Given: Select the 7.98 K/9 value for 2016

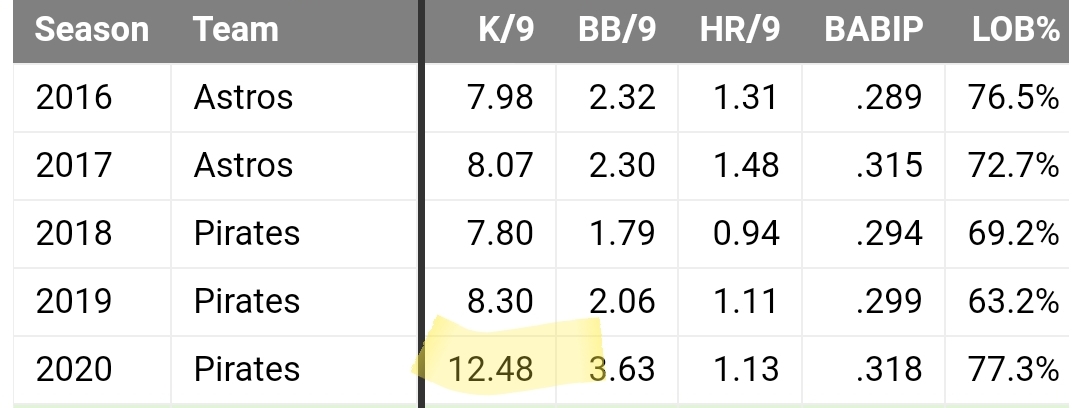Looking at the screenshot, I should coord(500,98).
